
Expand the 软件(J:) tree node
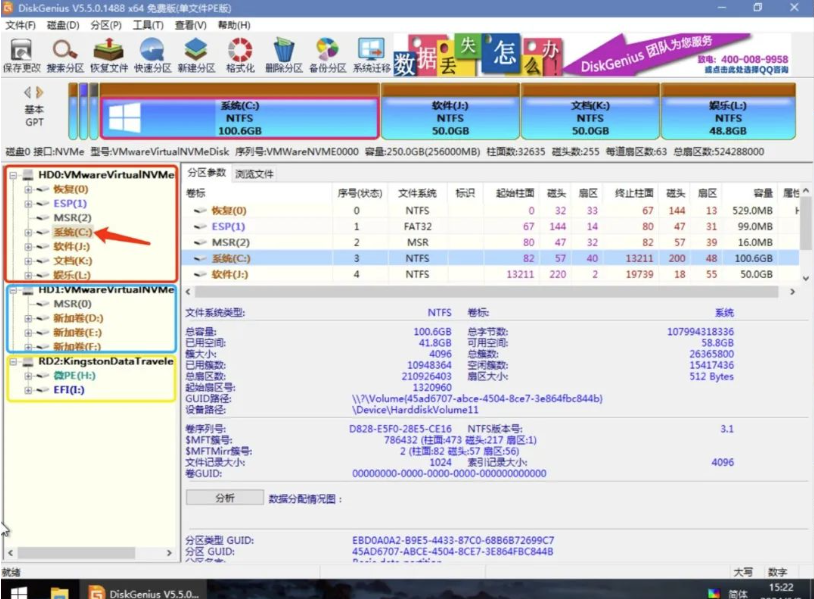click(x=28, y=247)
